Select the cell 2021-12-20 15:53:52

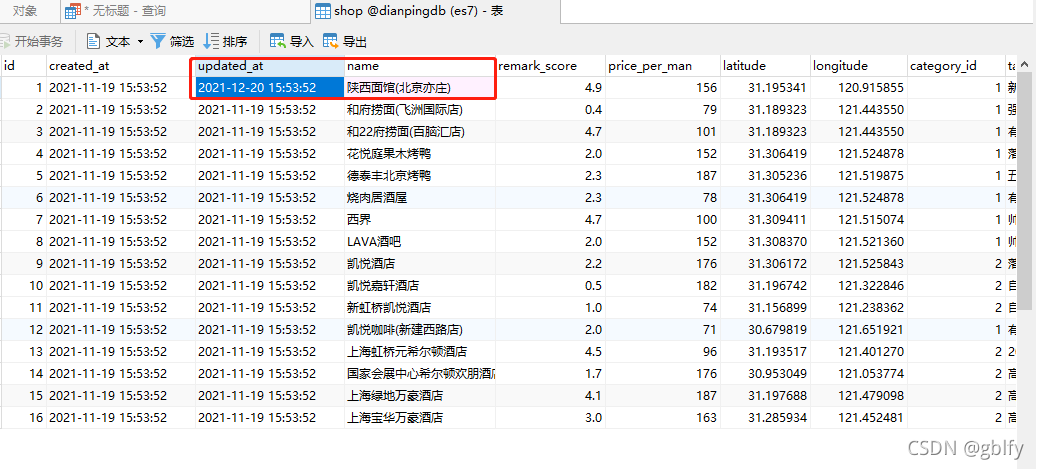click(x=270, y=87)
